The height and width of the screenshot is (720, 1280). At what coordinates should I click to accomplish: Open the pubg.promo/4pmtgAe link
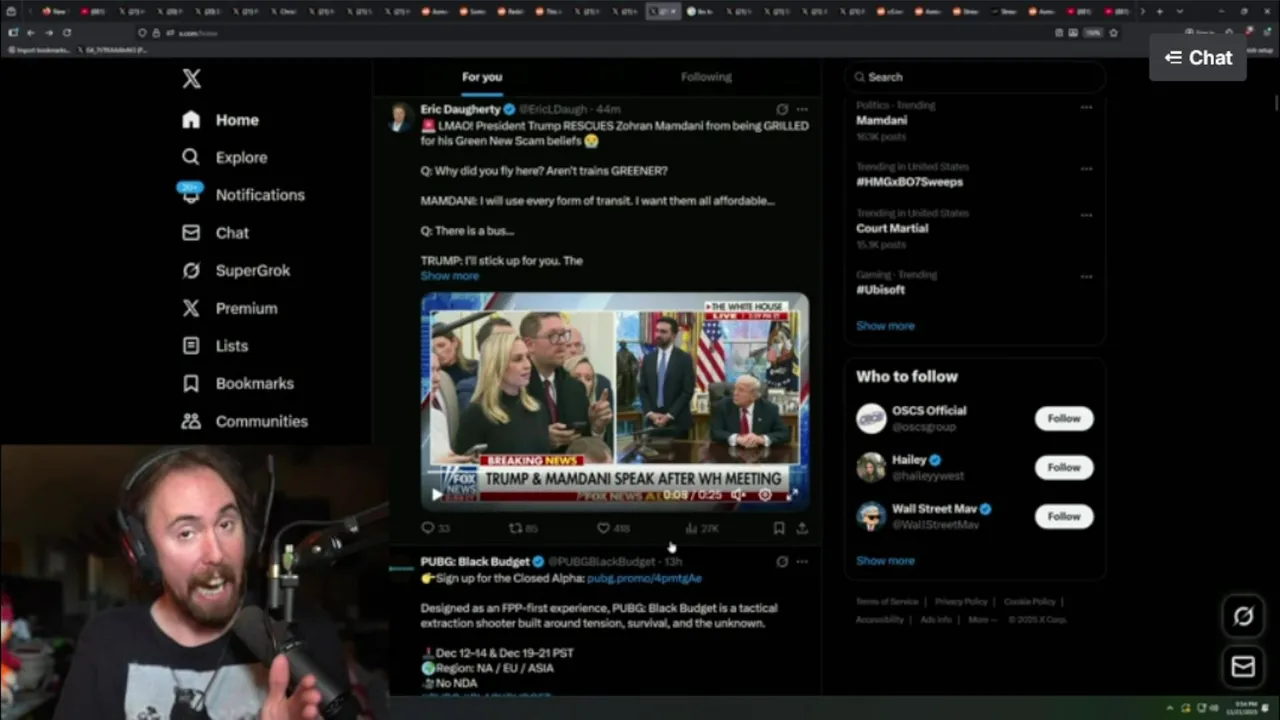click(x=644, y=578)
